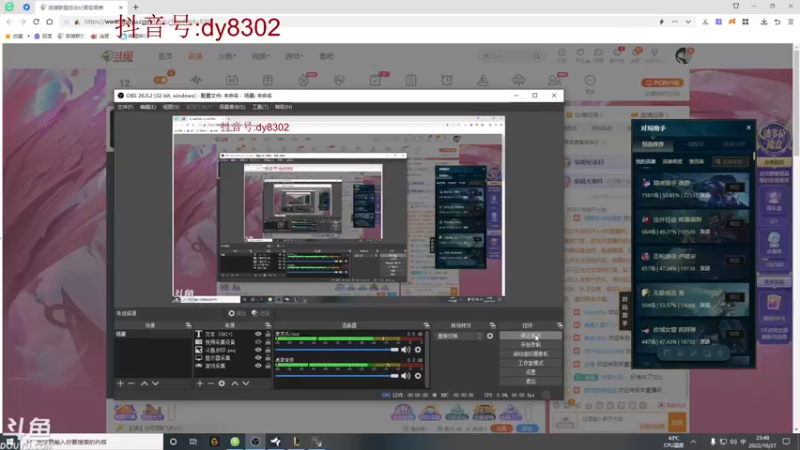
Task: Move scene down arrow in Scenes panel
Action: click(156, 383)
